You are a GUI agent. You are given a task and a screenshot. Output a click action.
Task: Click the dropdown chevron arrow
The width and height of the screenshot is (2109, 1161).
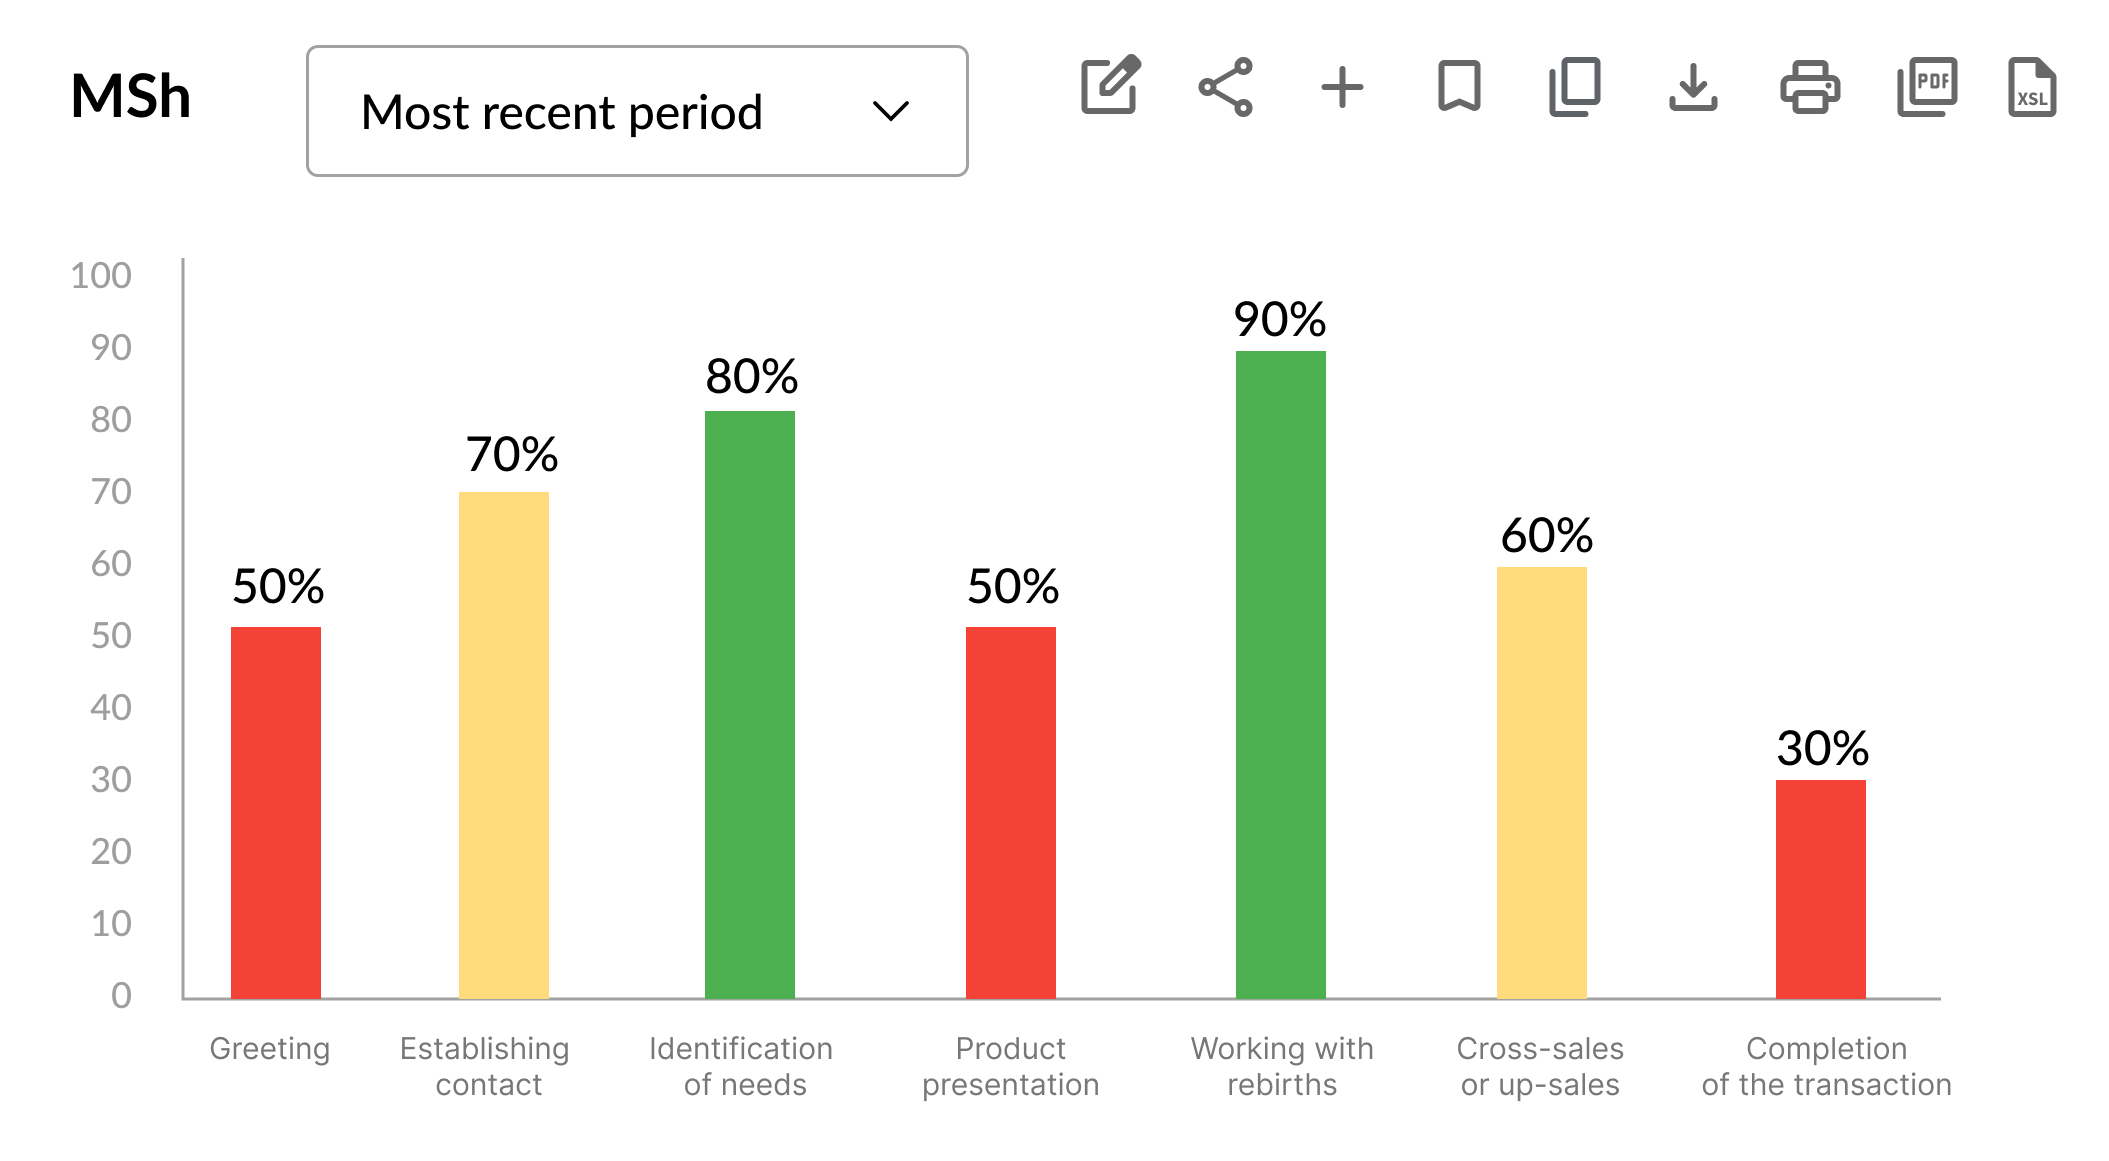click(x=890, y=111)
